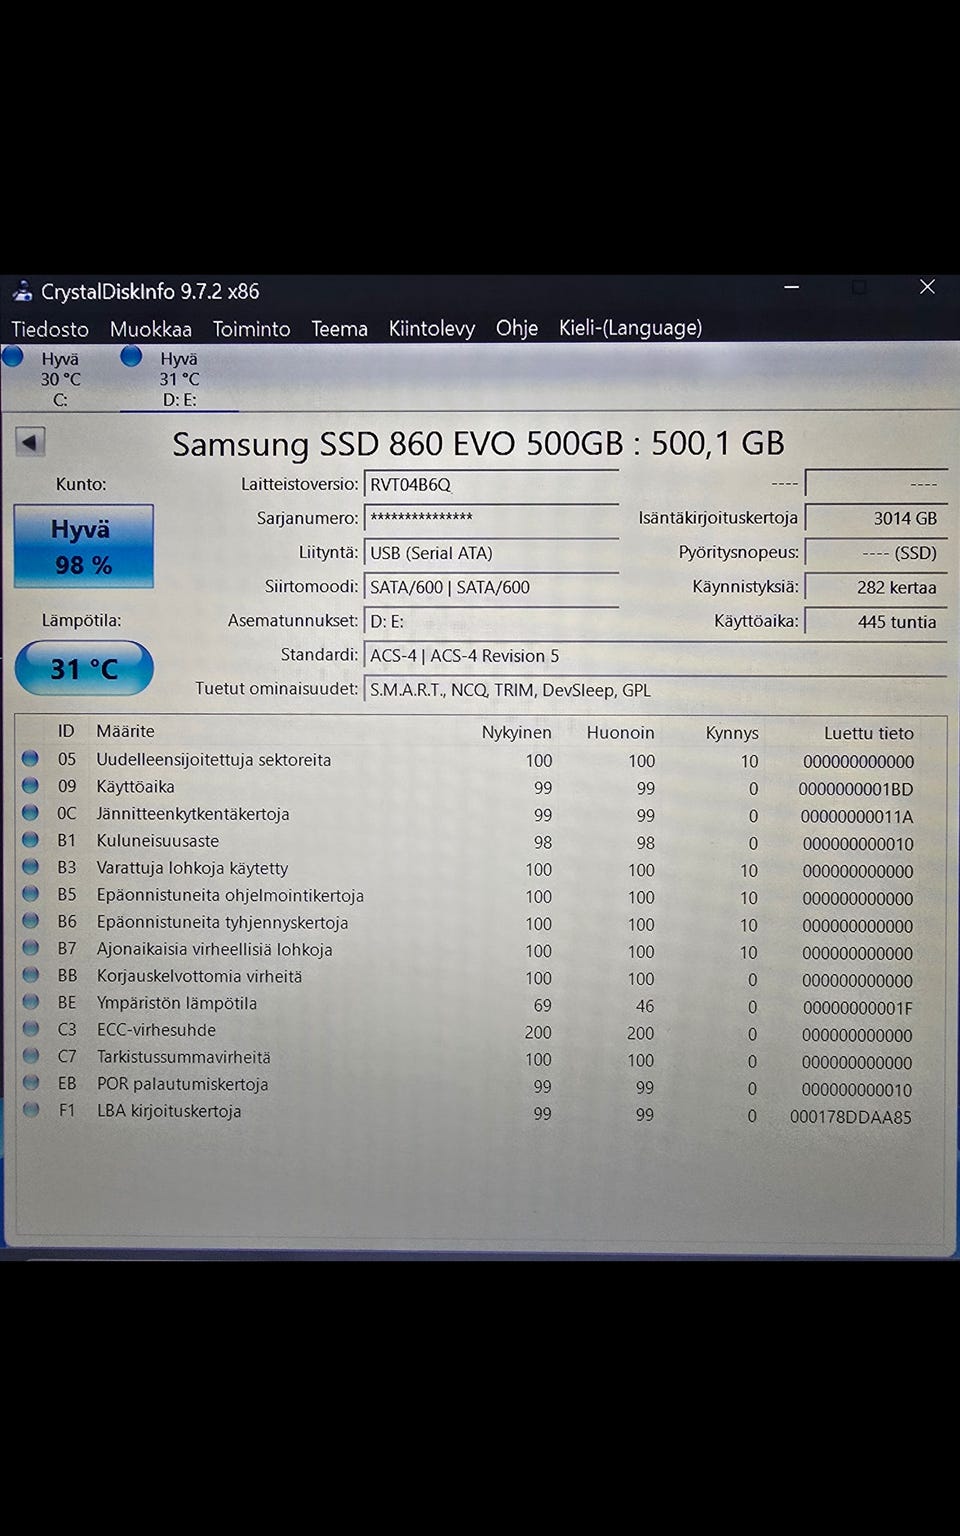Screen dimensions: 960x1536
Task: Select the Uudelleensijoitettuja sektoreita row
Action: pyautogui.click(x=480, y=760)
